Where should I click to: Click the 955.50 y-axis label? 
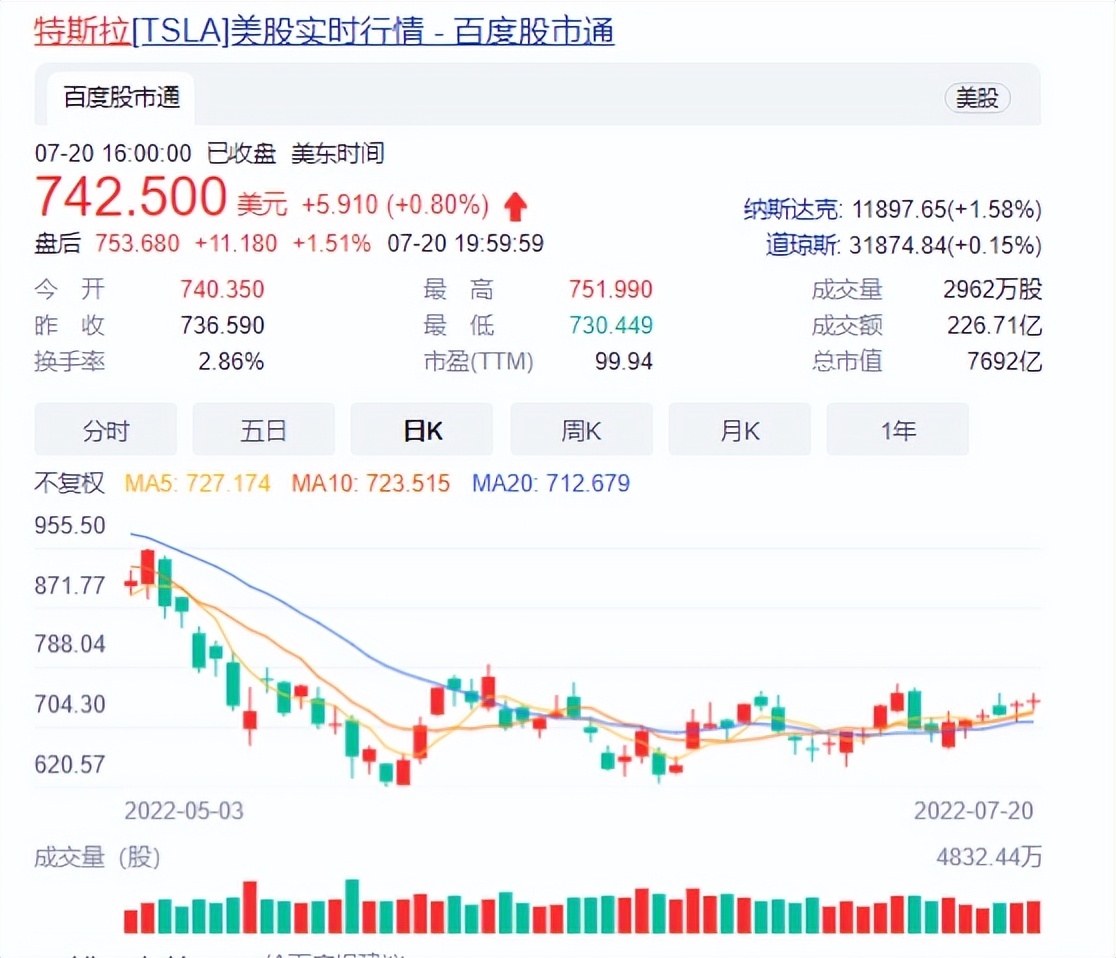click(70, 525)
